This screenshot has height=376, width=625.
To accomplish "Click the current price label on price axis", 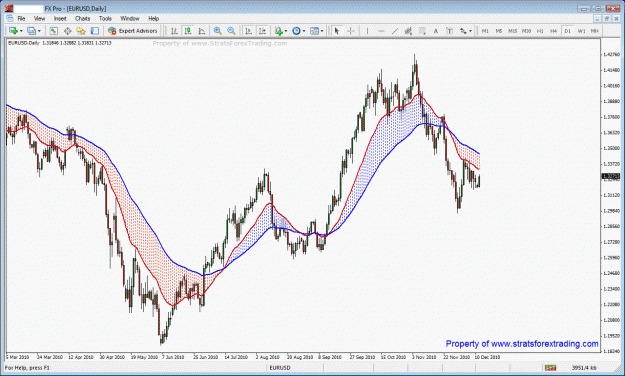I will tap(611, 176).
